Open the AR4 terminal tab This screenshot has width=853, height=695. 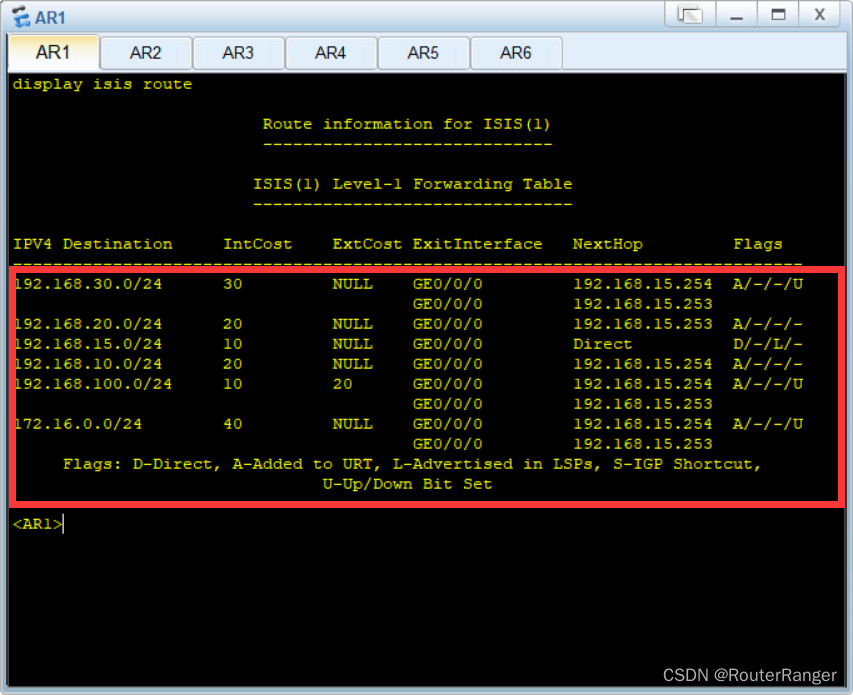pos(331,53)
